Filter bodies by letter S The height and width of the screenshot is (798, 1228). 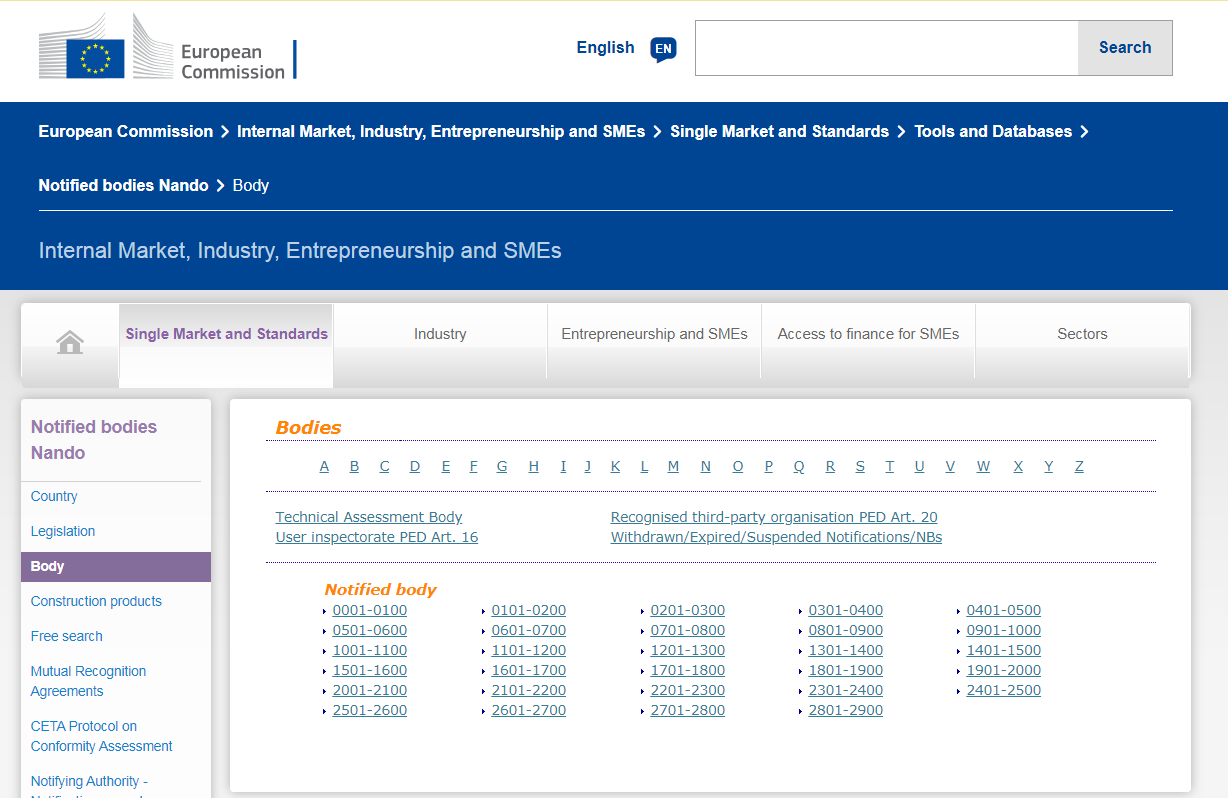(860, 466)
